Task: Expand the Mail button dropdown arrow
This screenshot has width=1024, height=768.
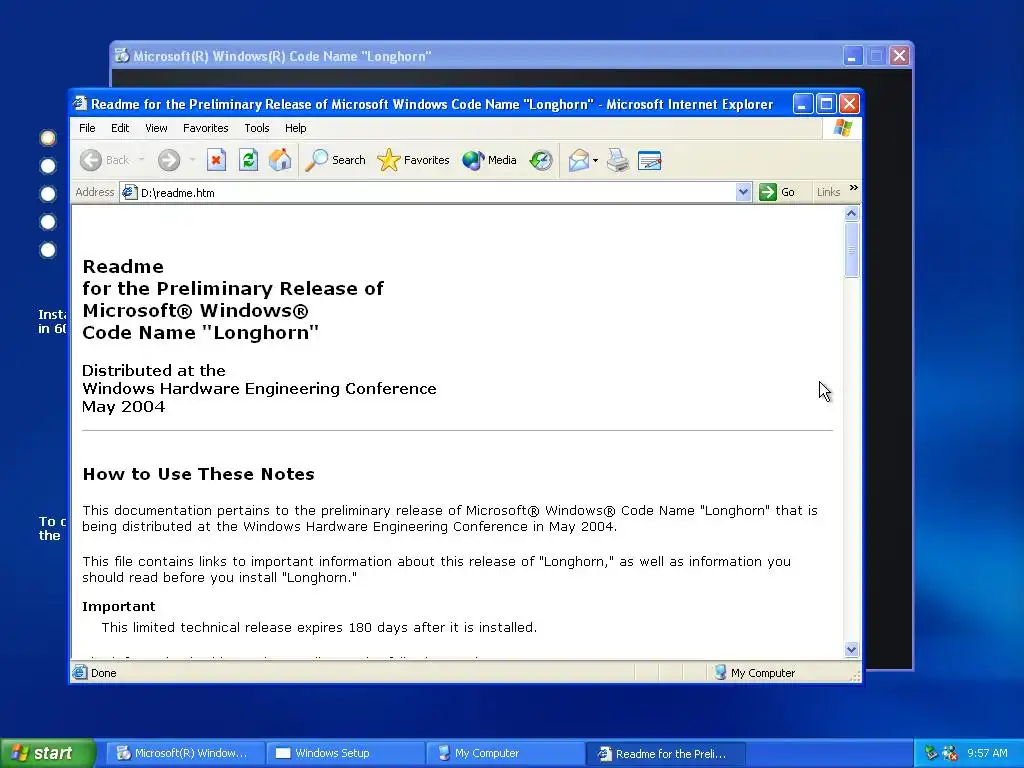Action: click(x=596, y=160)
